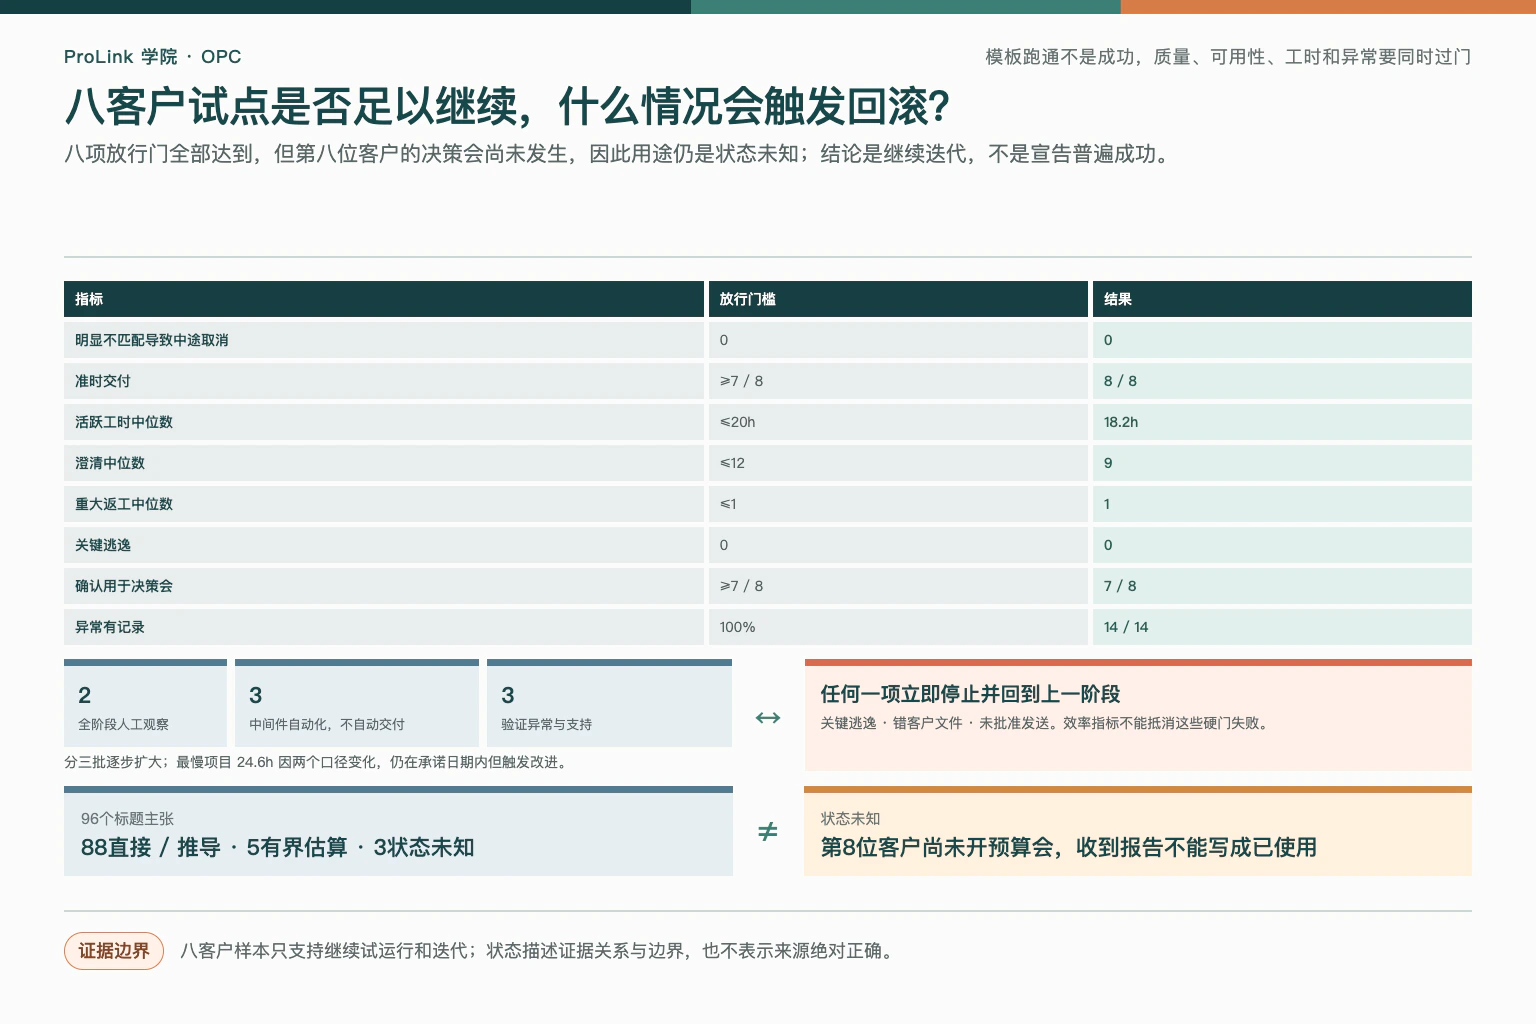The height and width of the screenshot is (1024, 1536).
Task: Click the '中间件自动化，不自动交付' card
Action: (x=357, y=703)
